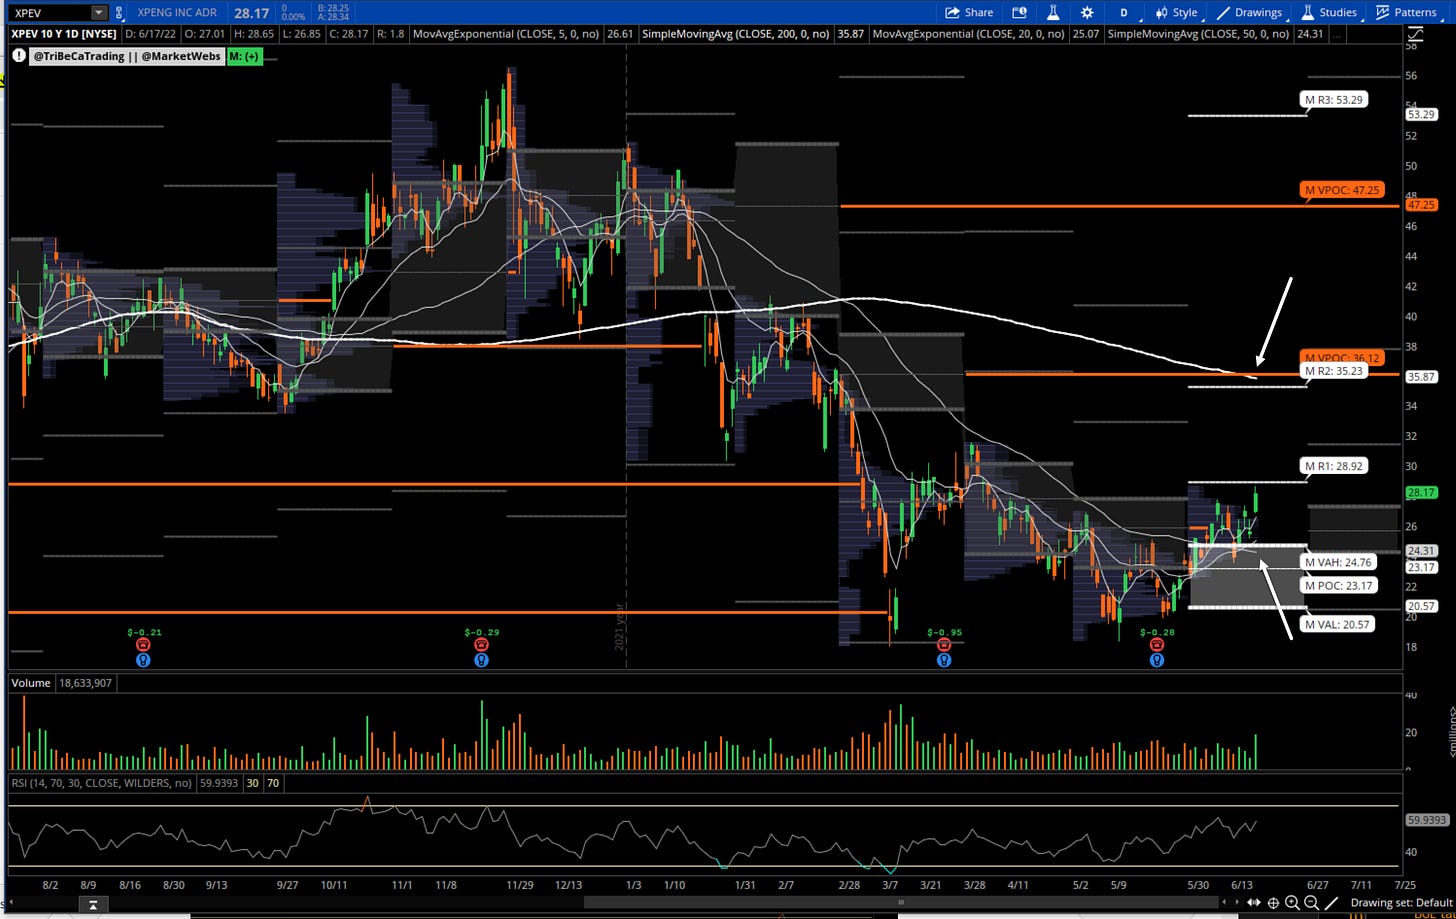Click the green M: (+) label
Screen dimensions: 1456x919
pos(243,56)
